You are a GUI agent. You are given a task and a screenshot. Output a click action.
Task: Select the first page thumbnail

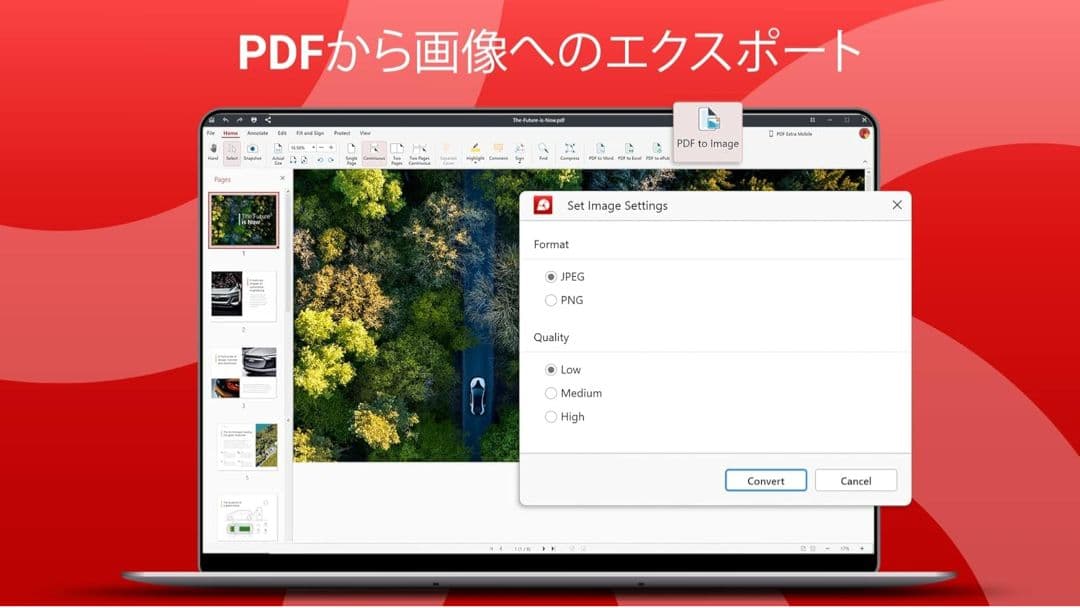pos(243,220)
